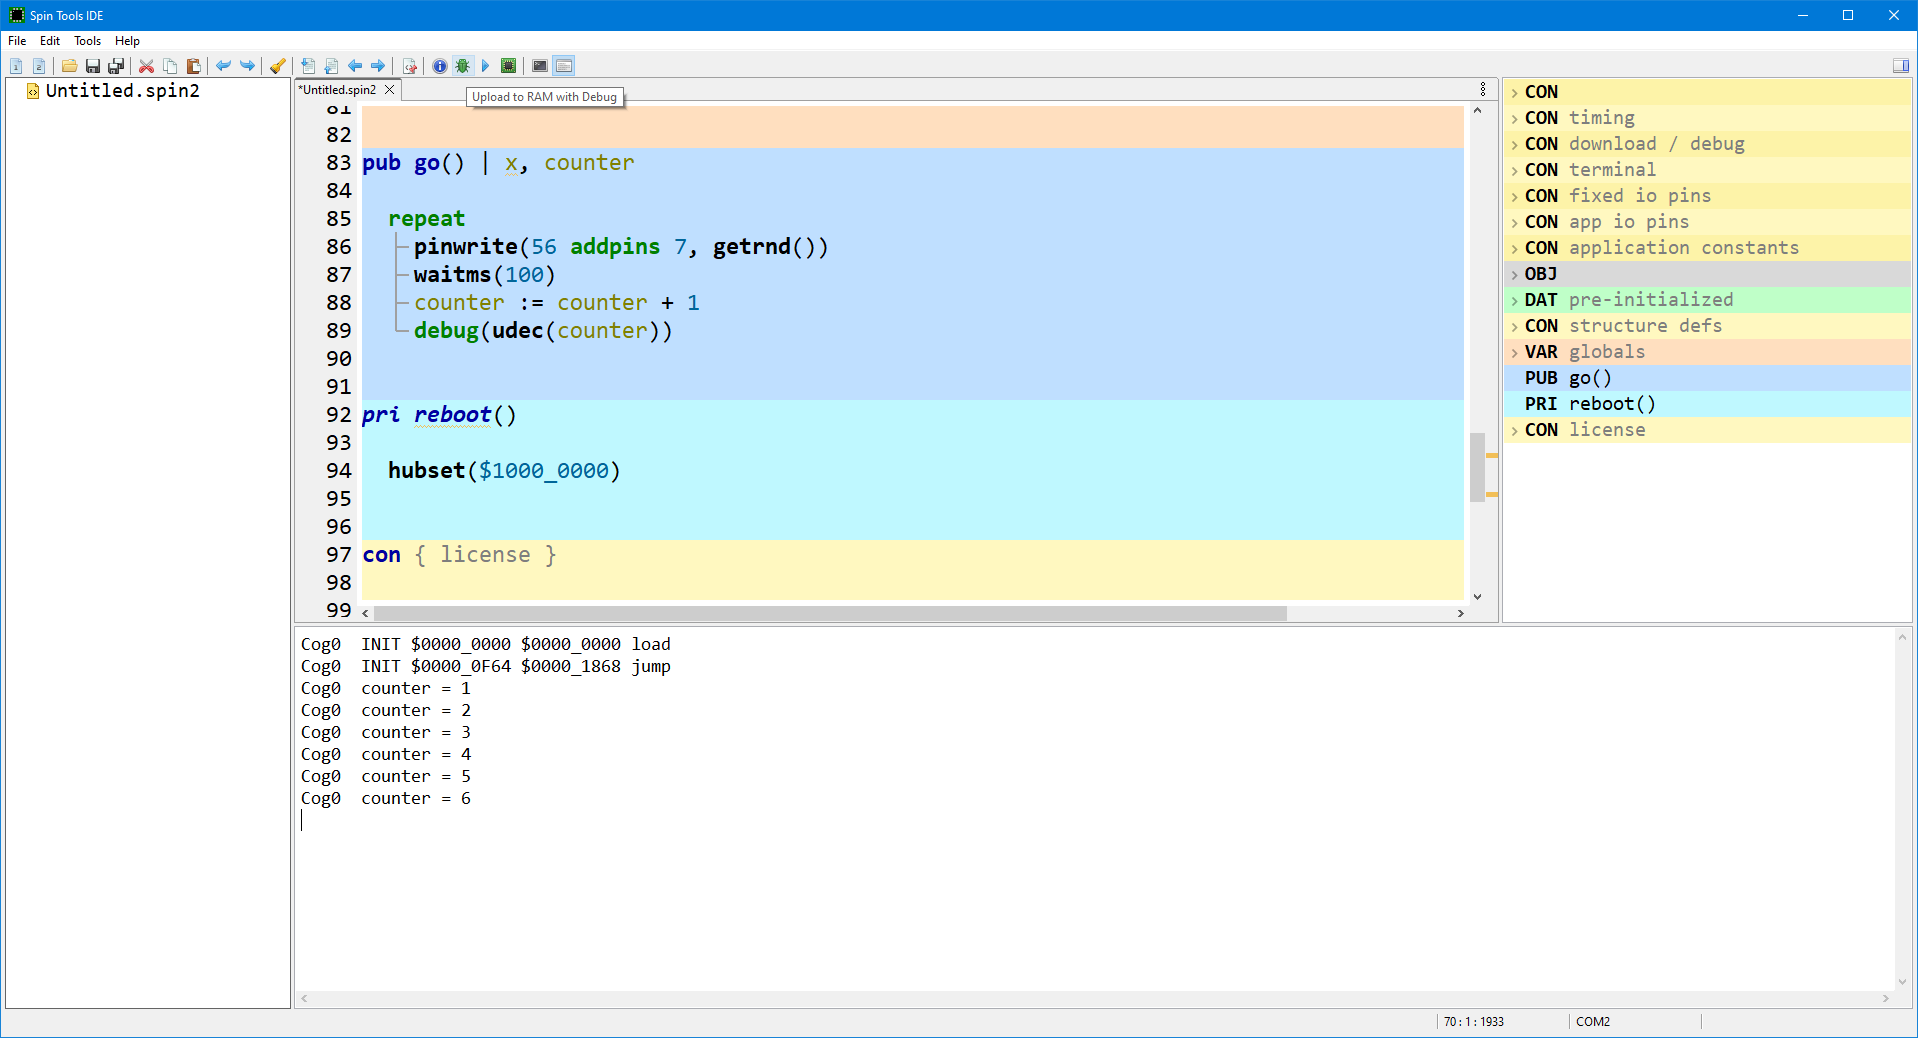Toggle the outline side panel at far right
The height and width of the screenshot is (1038, 1918).
pos(1900,66)
